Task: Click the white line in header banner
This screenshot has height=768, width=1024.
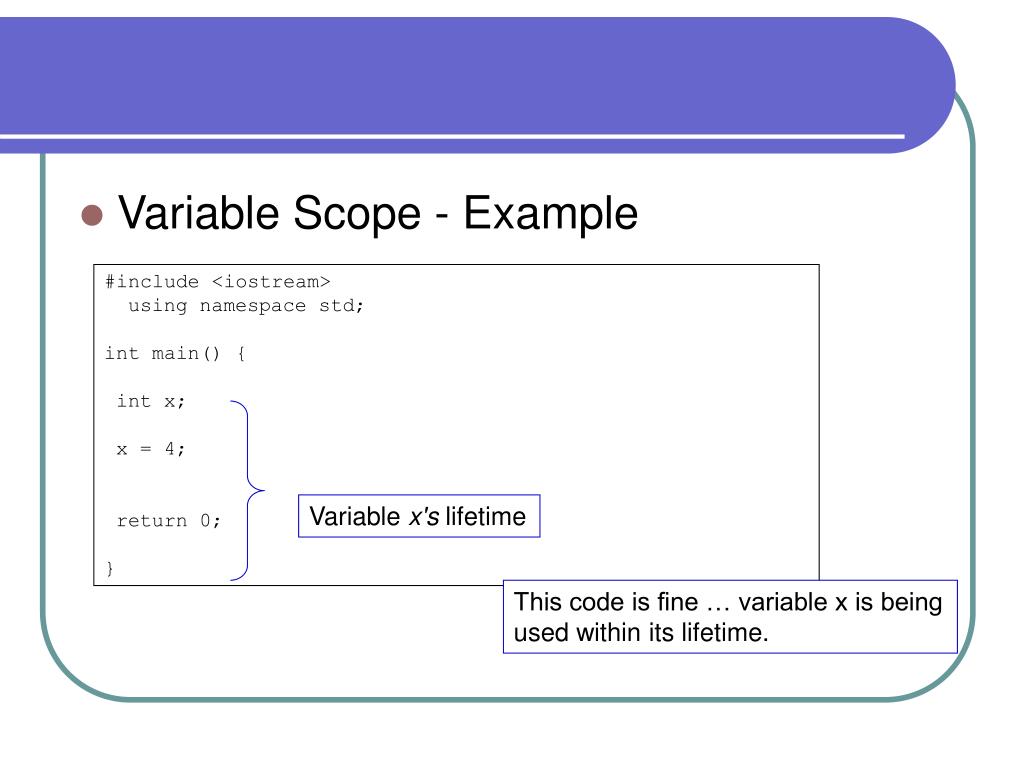Action: click(x=452, y=136)
